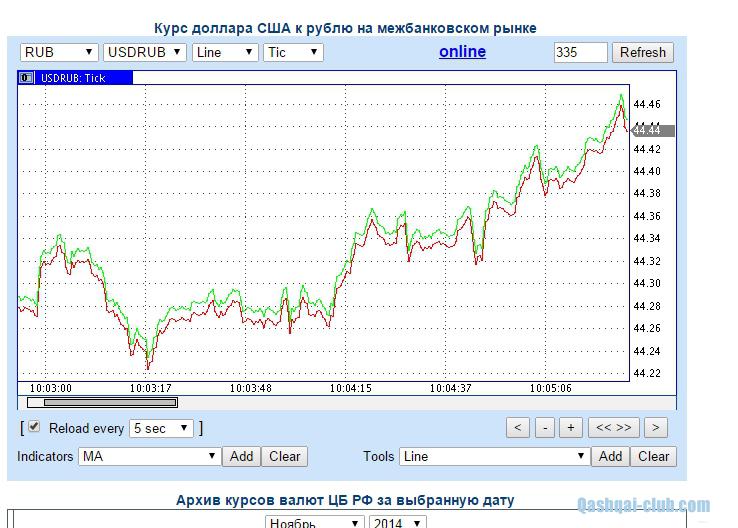Click the input field showing 335
The height and width of the screenshot is (528, 738).
(x=580, y=52)
